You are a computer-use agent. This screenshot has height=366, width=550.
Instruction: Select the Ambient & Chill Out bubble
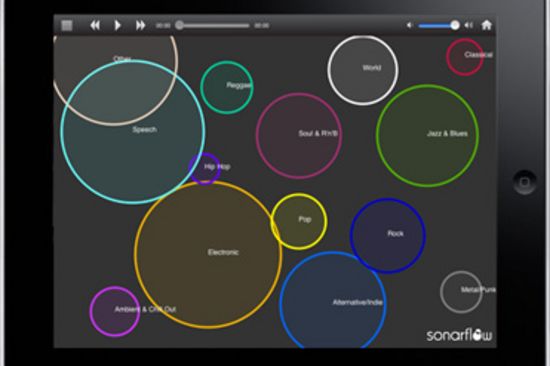[115, 311]
